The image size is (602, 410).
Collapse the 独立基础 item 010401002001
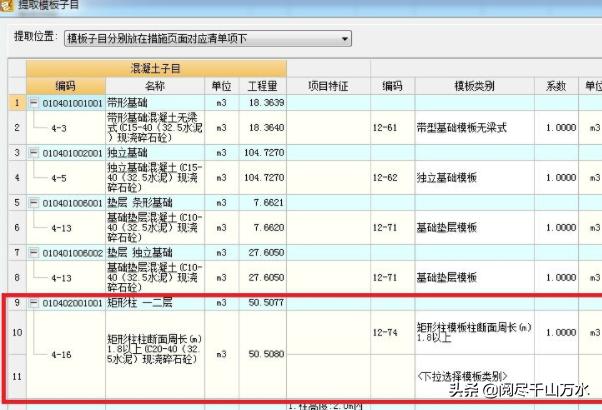tap(34, 152)
